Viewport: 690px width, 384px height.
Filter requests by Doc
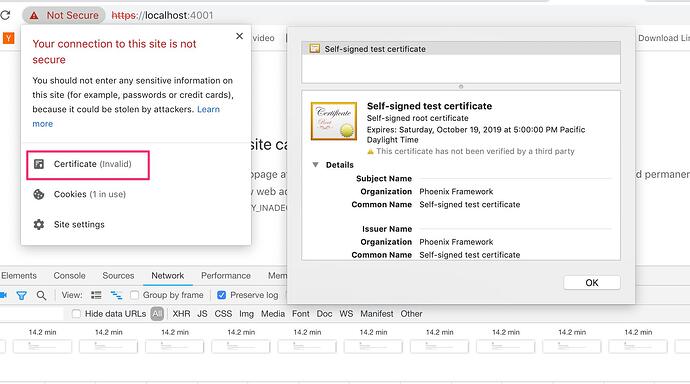324,314
